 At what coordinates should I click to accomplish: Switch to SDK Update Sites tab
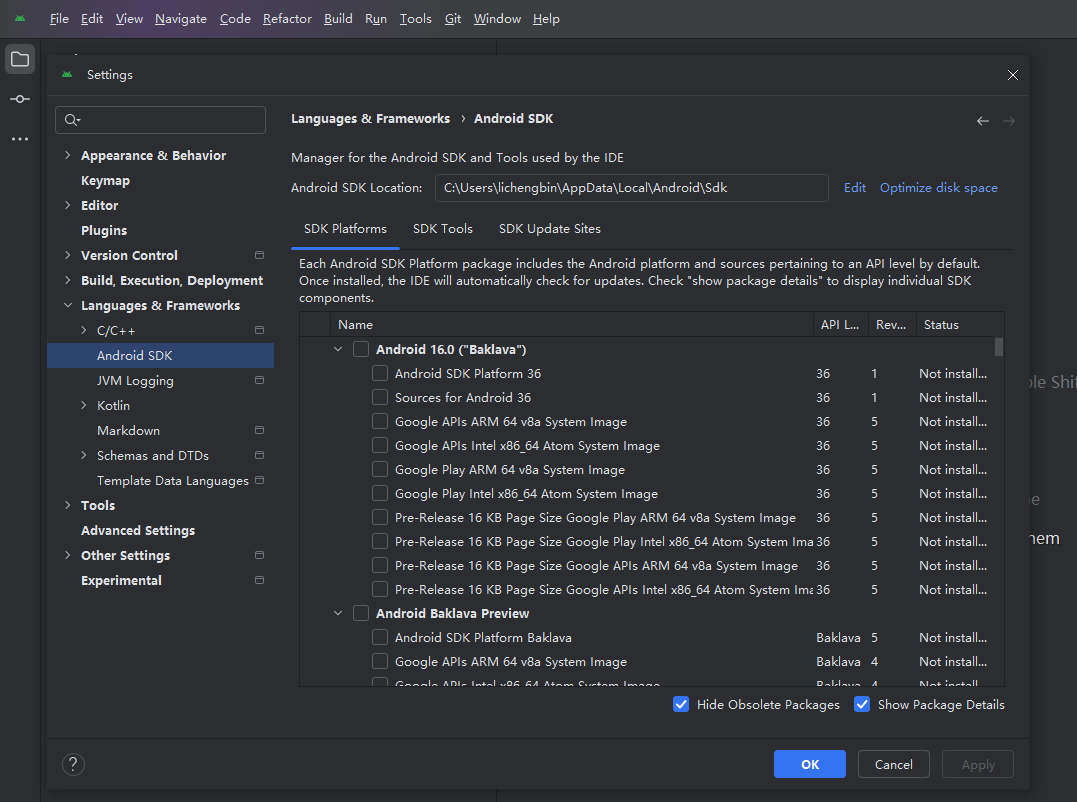[x=549, y=229]
